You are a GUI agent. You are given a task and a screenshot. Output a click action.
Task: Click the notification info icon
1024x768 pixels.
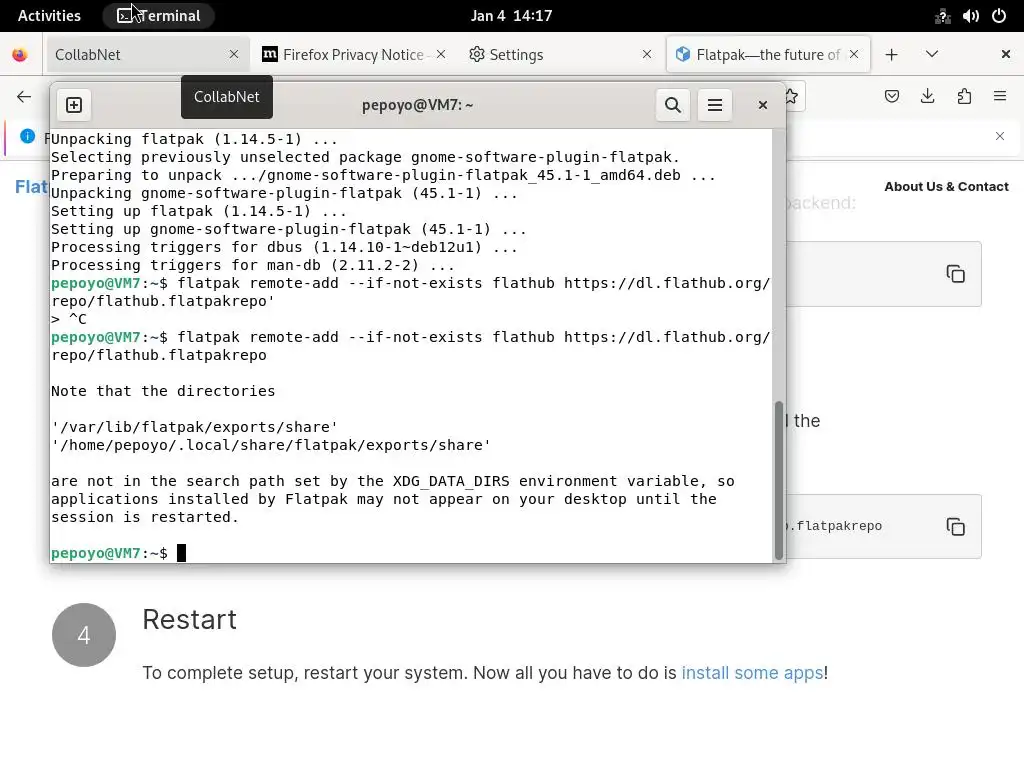tap(27, 136)
